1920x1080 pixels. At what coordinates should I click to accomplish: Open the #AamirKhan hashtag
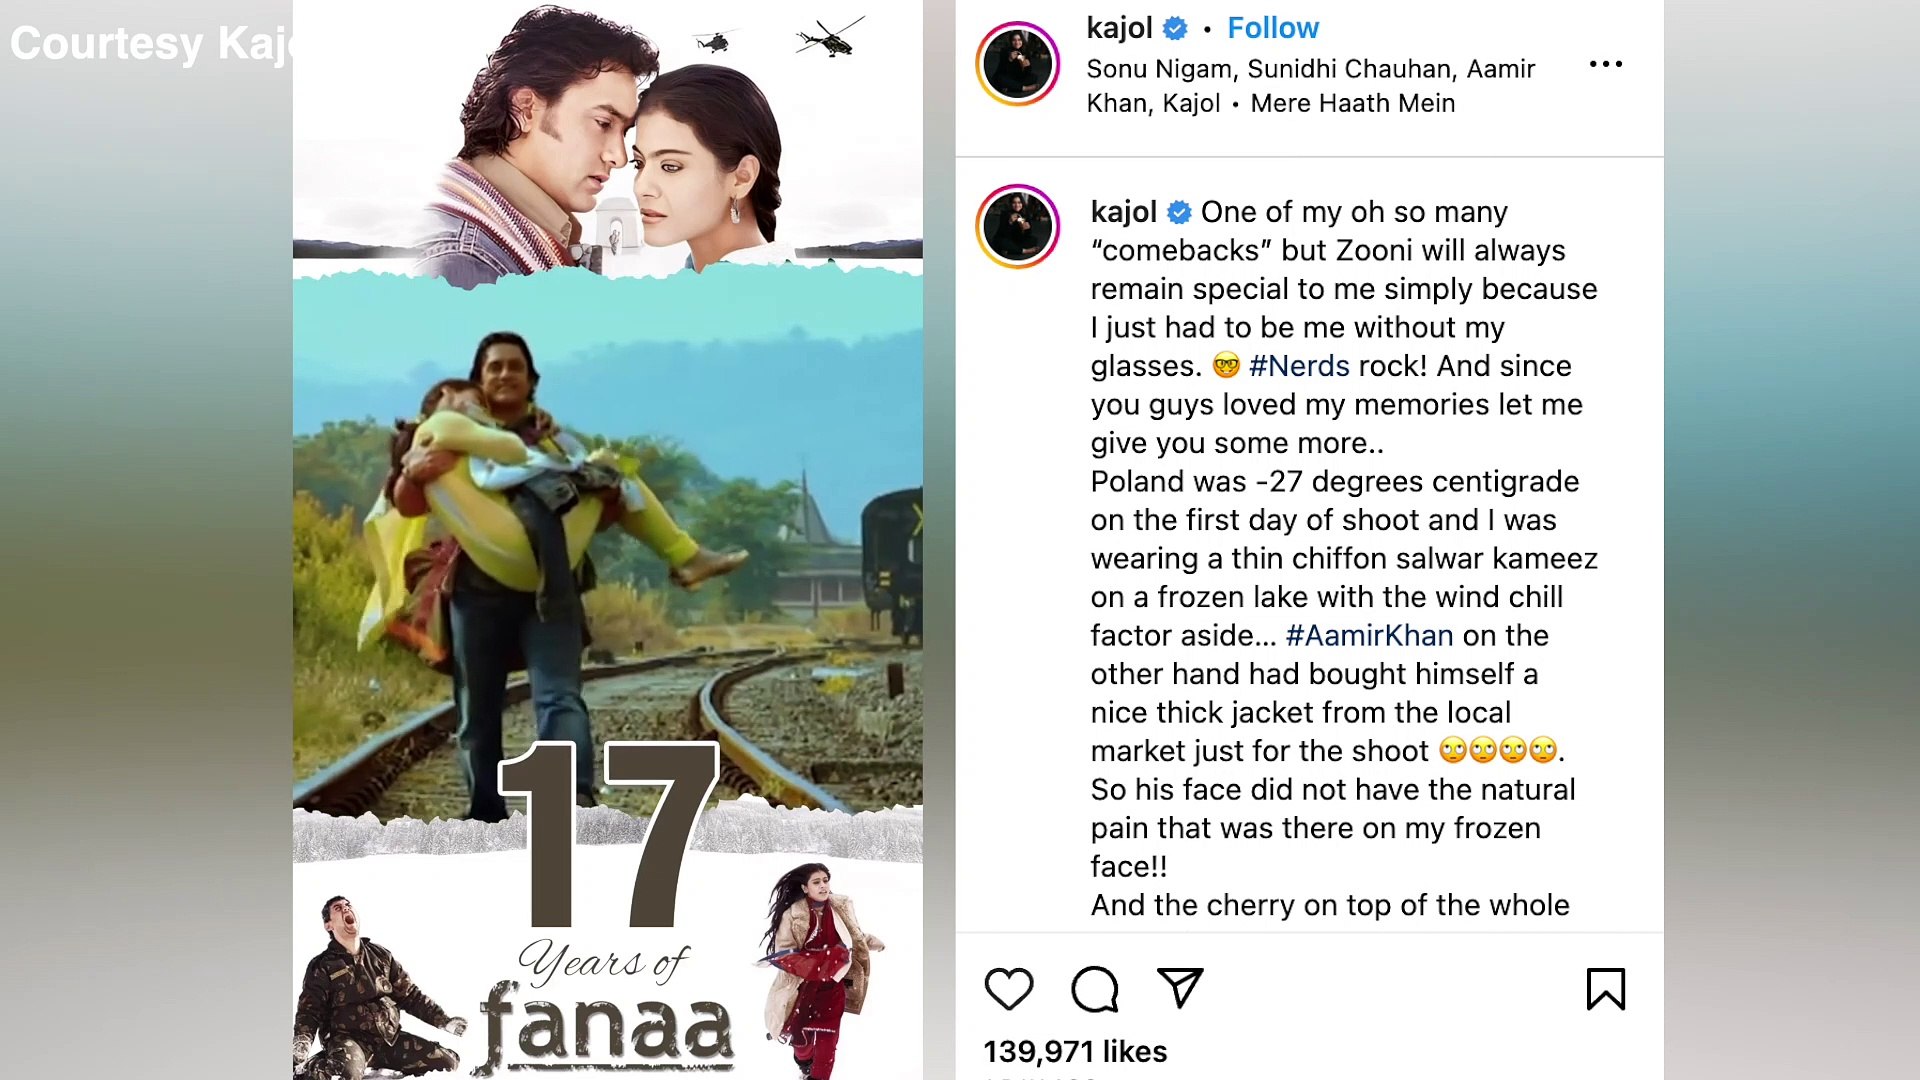[1369, 636]
